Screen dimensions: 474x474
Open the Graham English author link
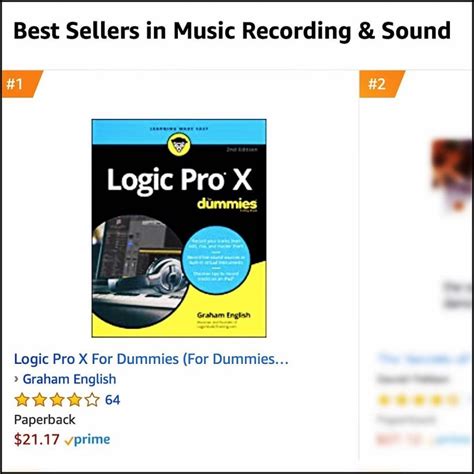point(69,379)
